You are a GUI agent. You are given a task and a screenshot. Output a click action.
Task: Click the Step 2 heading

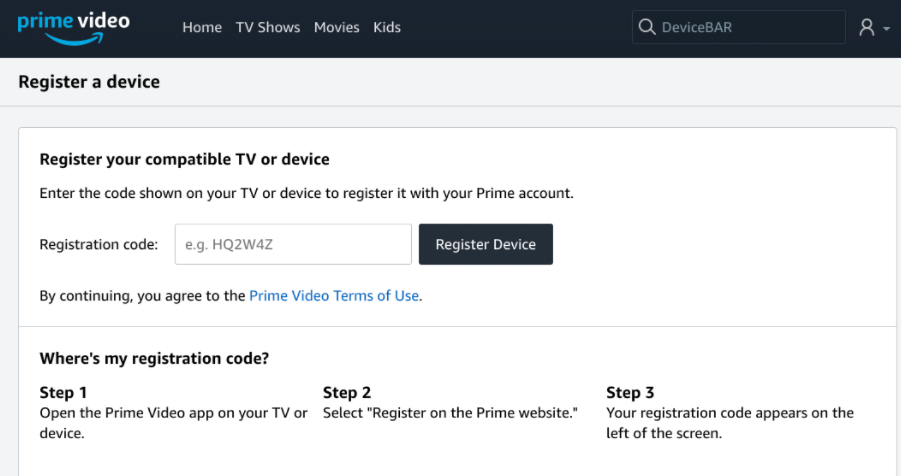pos(347,393)
